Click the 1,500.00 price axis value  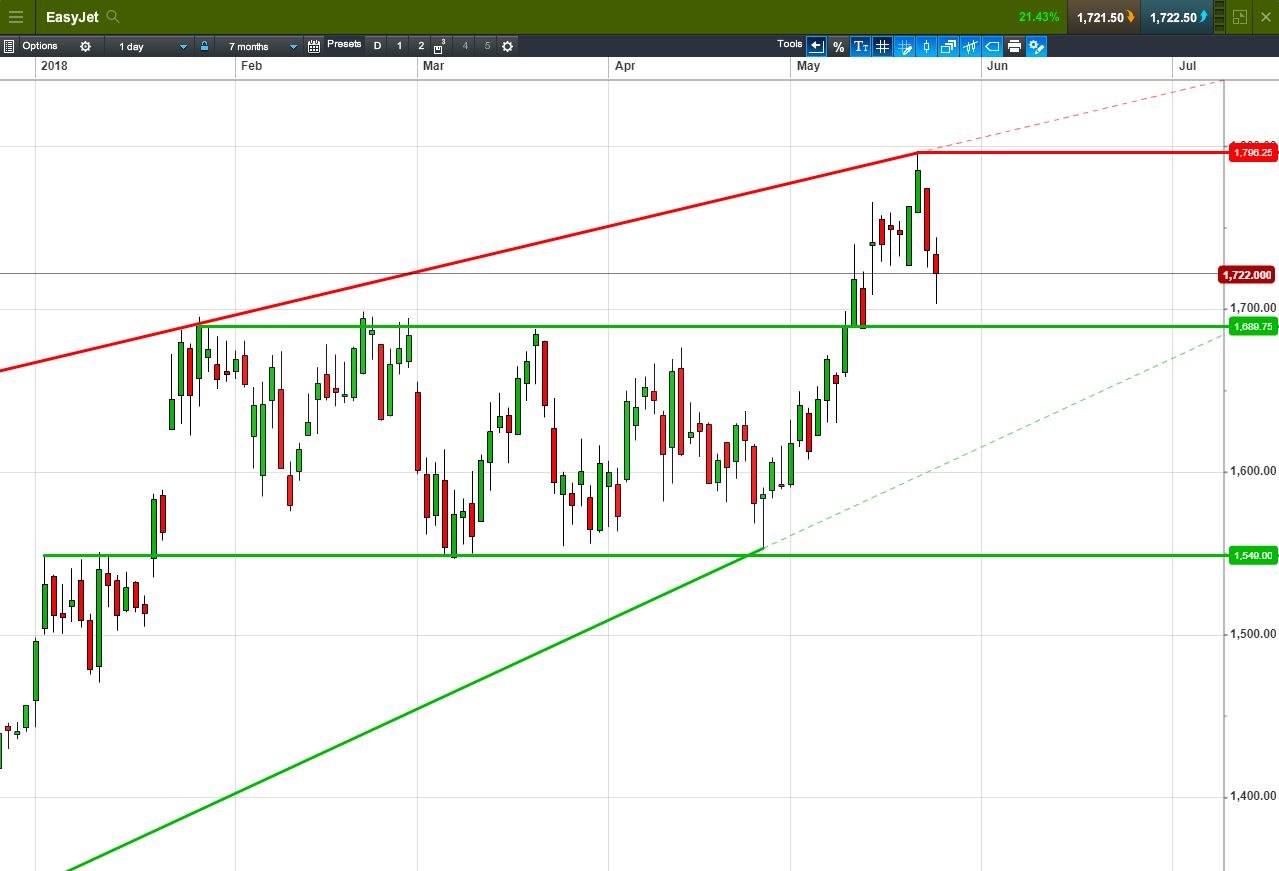1254,634
